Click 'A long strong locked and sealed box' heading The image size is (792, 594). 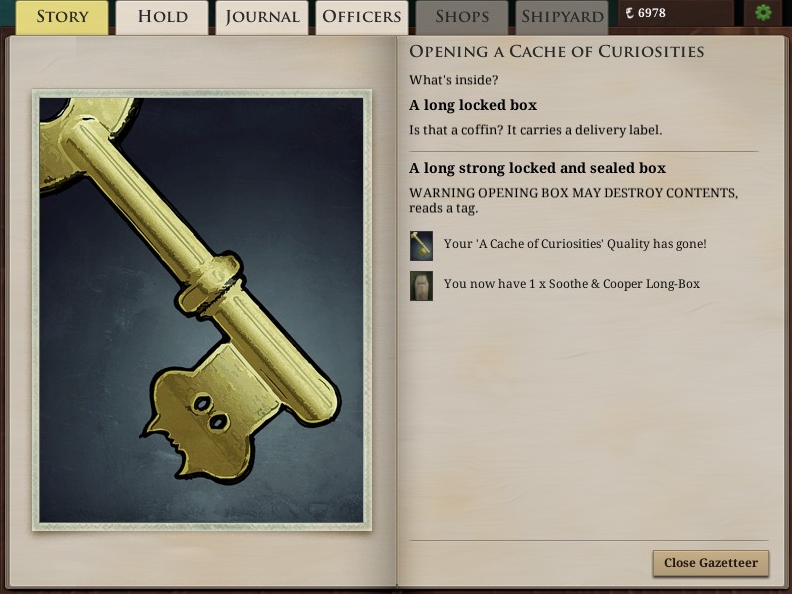tap(537, 168)
